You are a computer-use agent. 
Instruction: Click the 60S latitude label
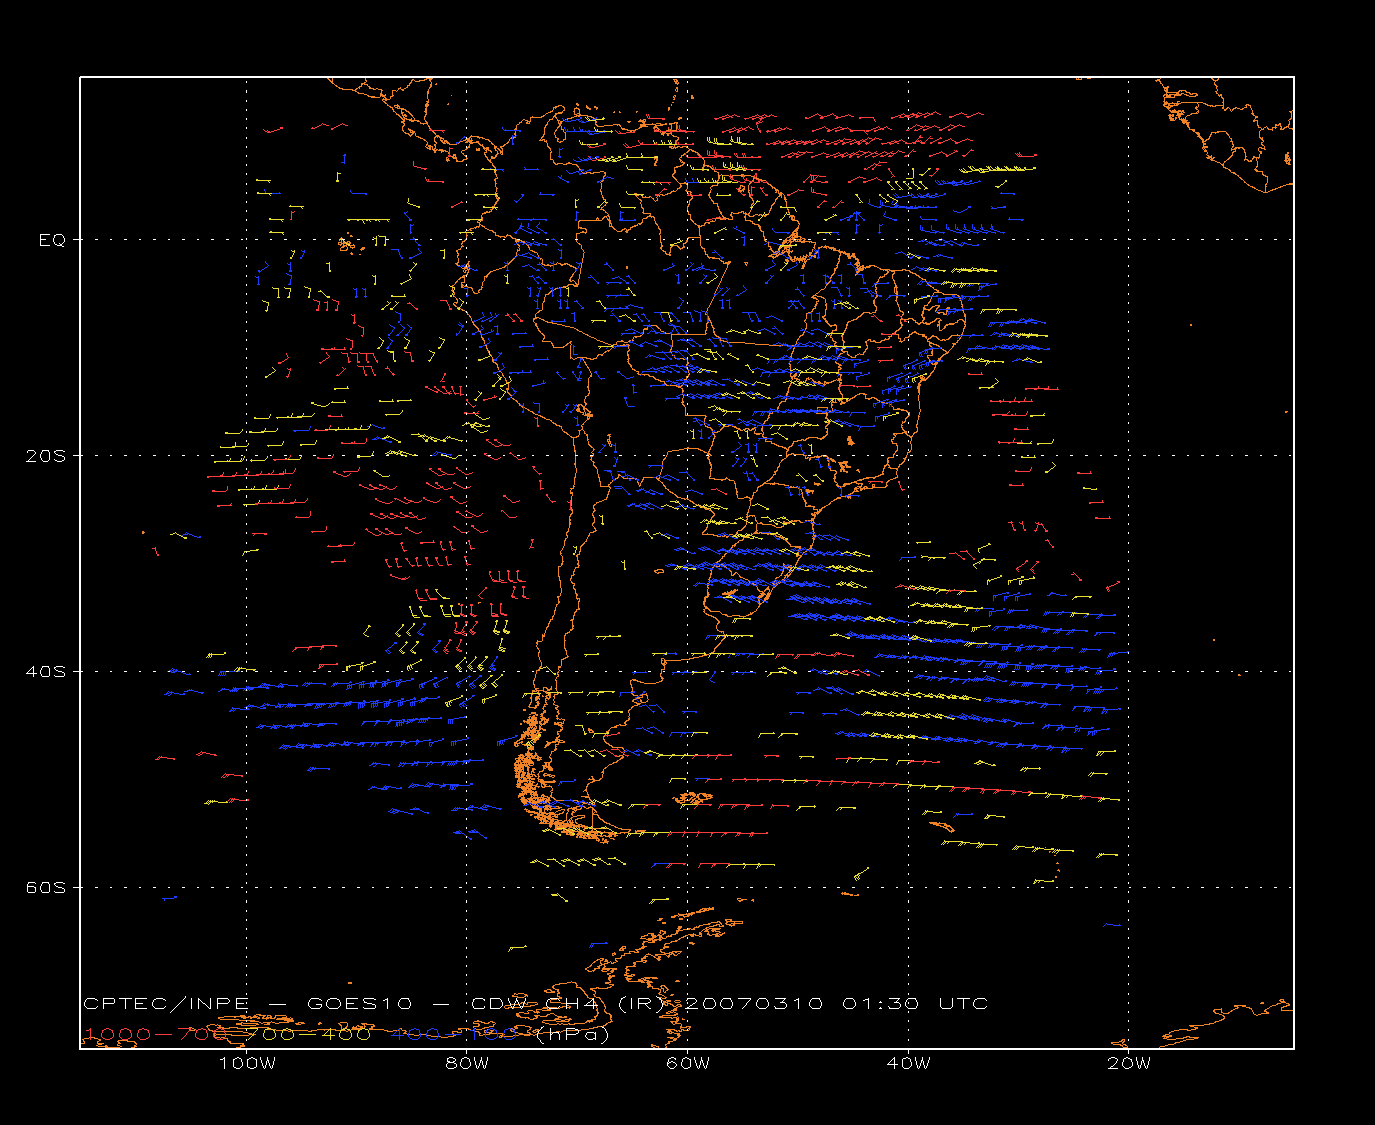click(45, 888)
